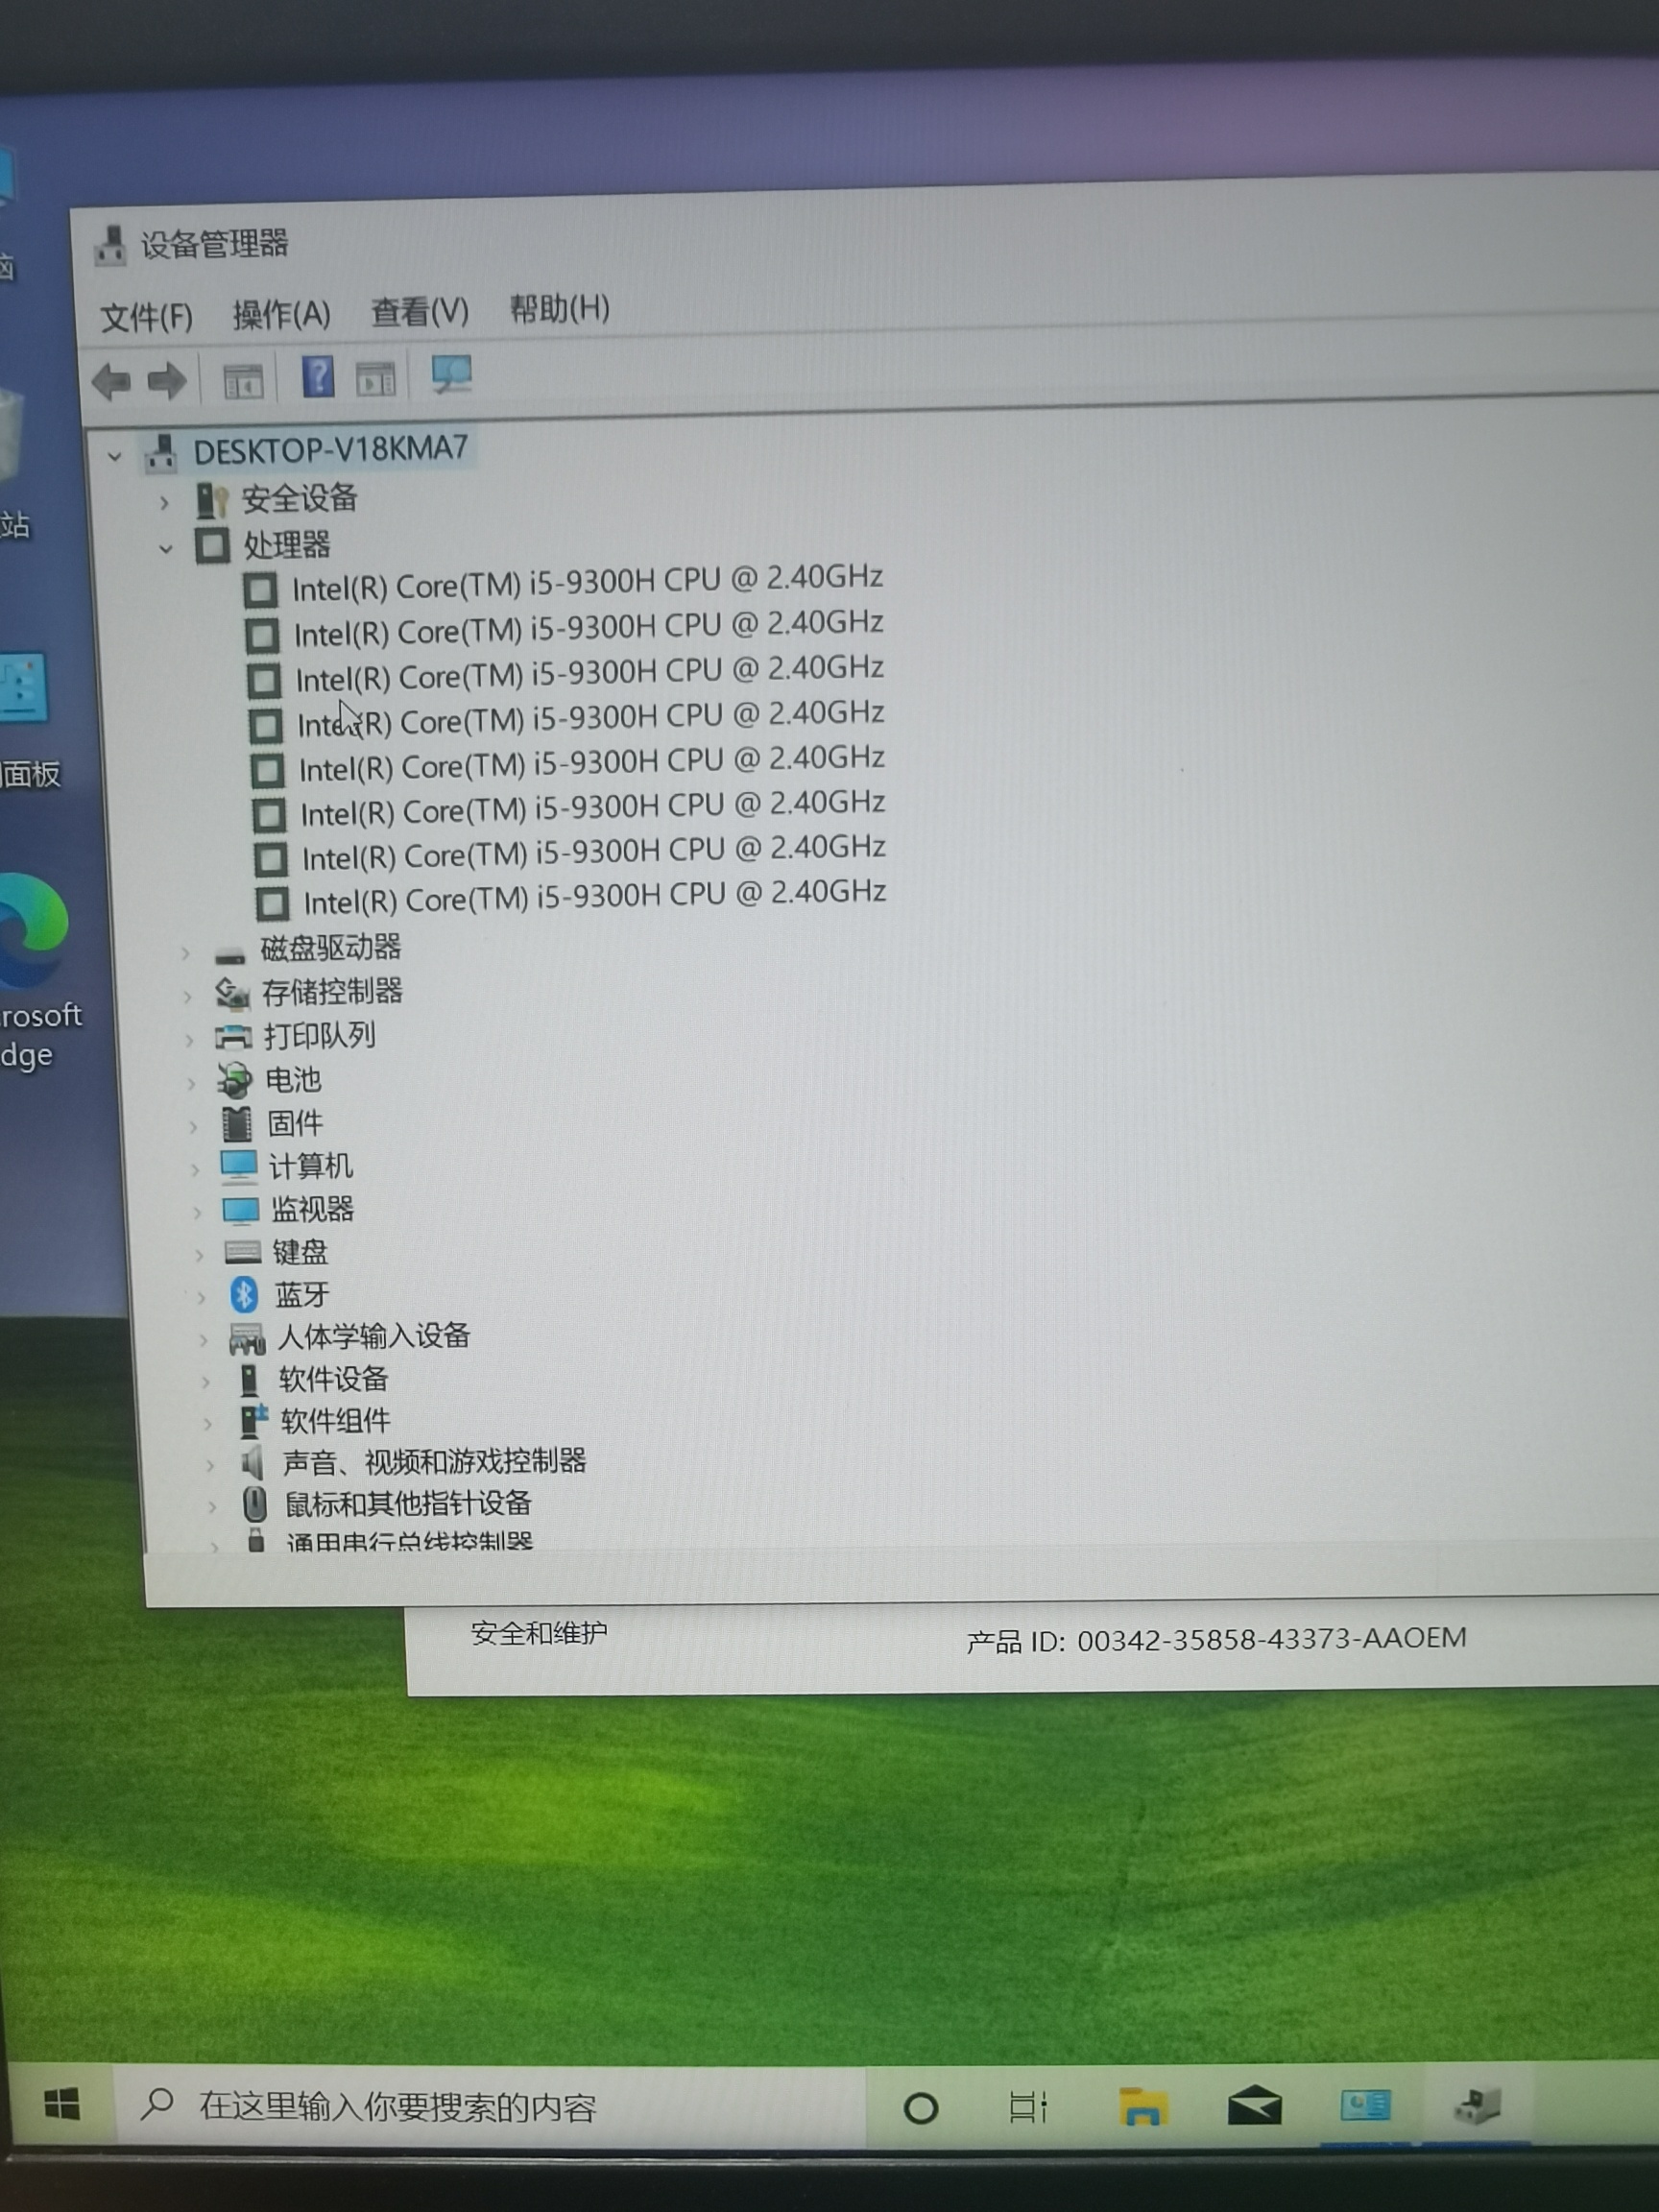This screenshot has width=1659, height=2212.
Task: Click the 固件 firmware icon
Action: pyautogui.click(x=237, y=1124)
